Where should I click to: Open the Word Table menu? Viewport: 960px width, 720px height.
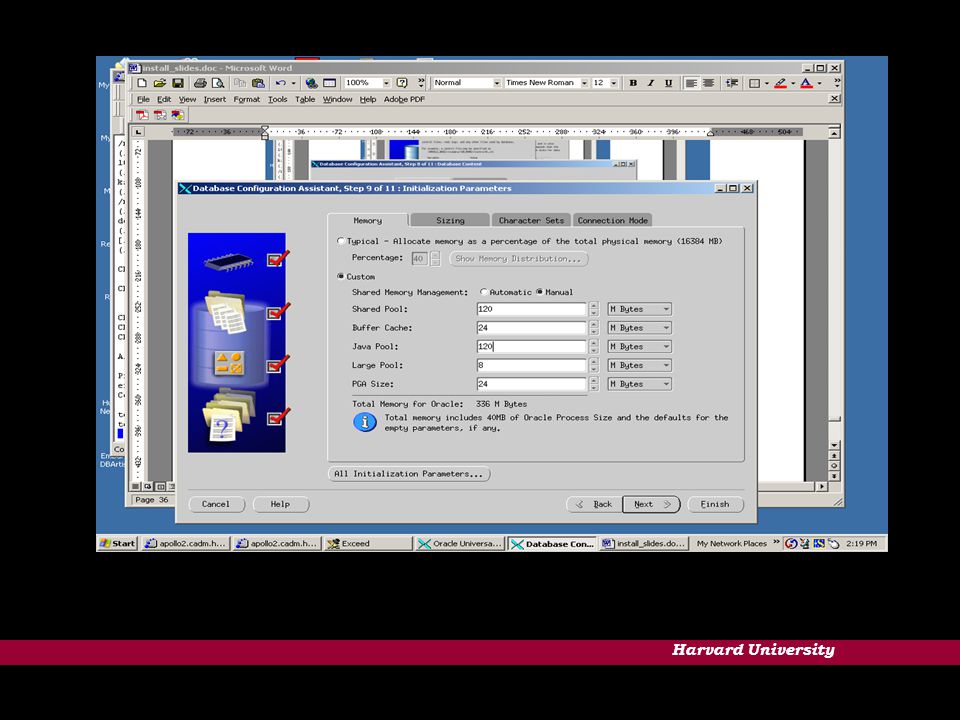coord(305,99)
